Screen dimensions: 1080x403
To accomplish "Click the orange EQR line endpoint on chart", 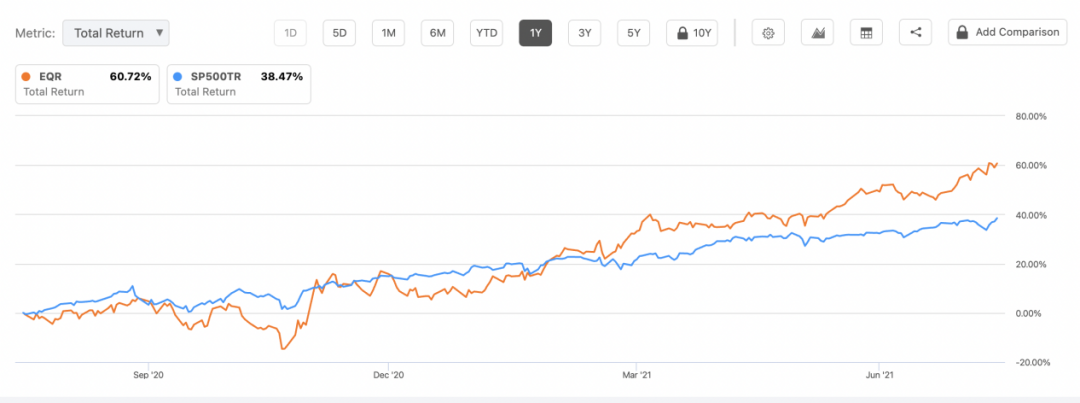I will [996, 163].
